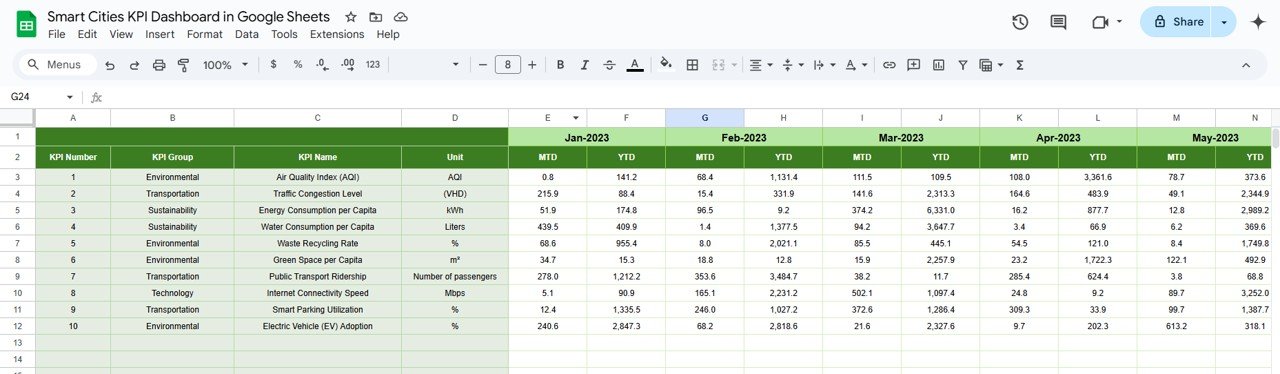Click the Move to folder icon
Screen dimensions: 1280x374
(x=376, y=17)
